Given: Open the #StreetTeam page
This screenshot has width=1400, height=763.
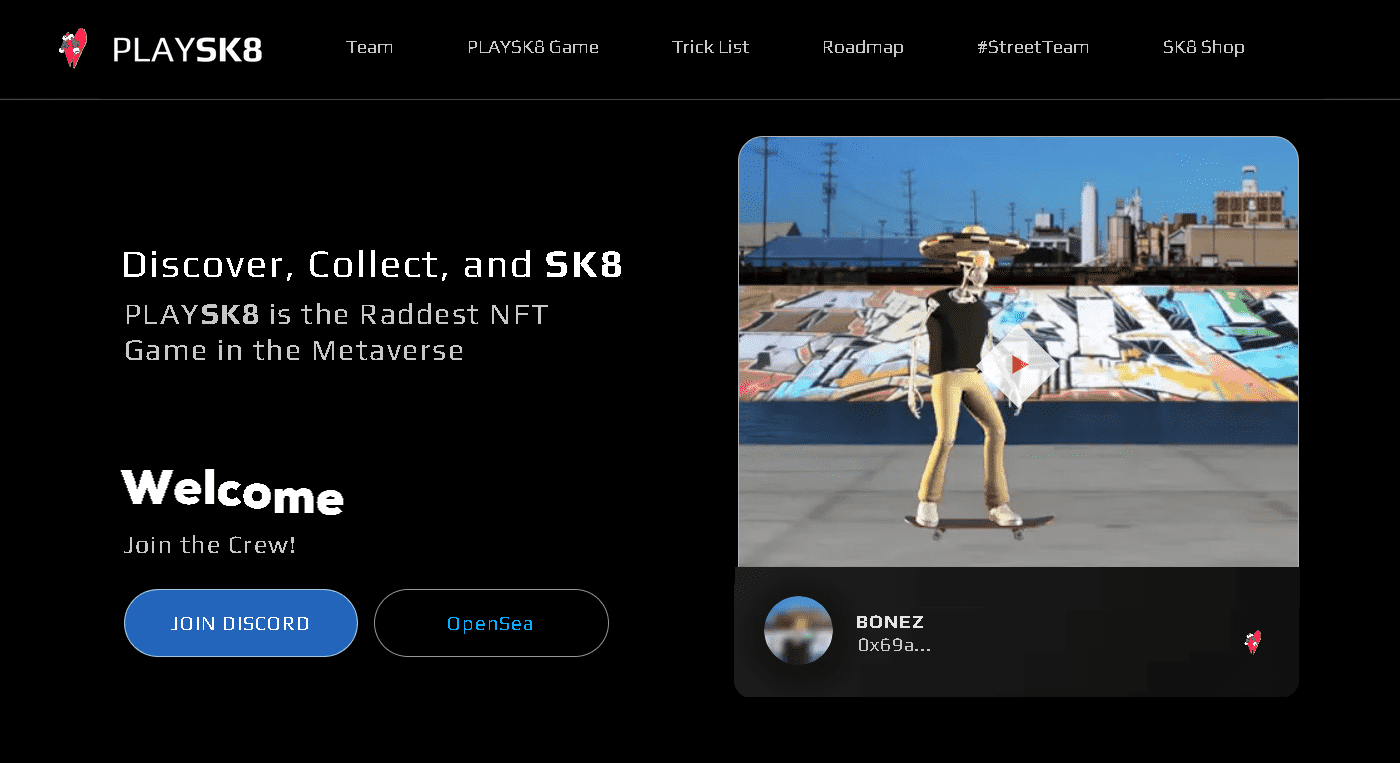Looking at the screenshot, I should (x=1032, y=47).
